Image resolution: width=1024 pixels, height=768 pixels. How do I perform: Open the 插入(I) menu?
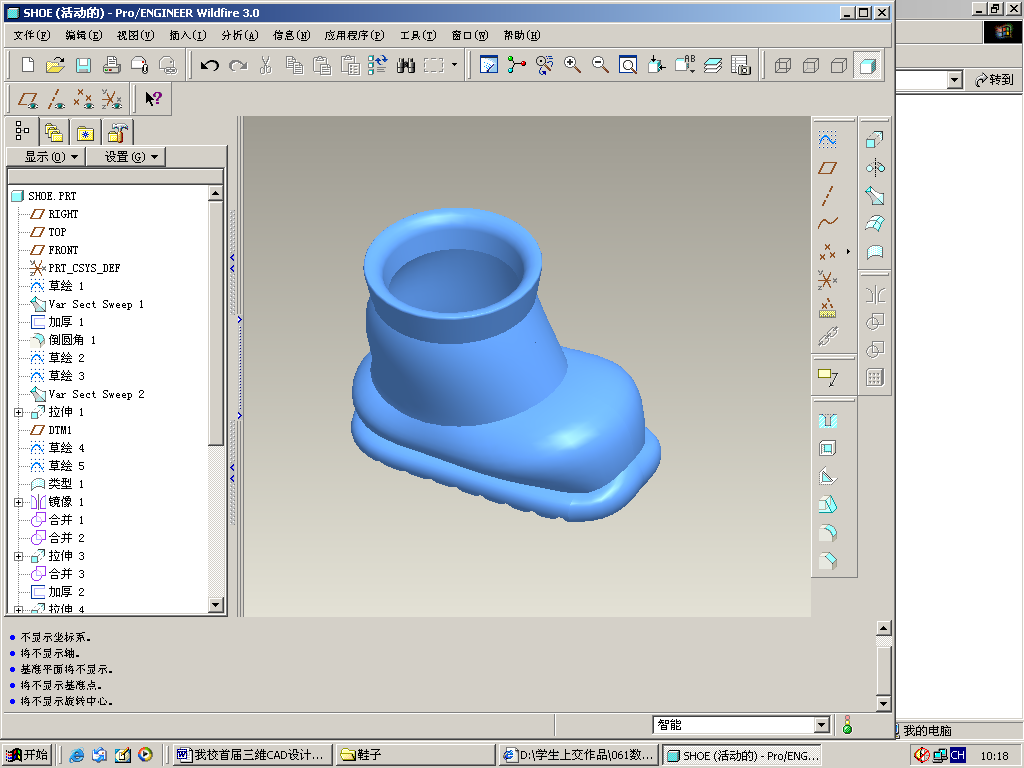point(187,35)
